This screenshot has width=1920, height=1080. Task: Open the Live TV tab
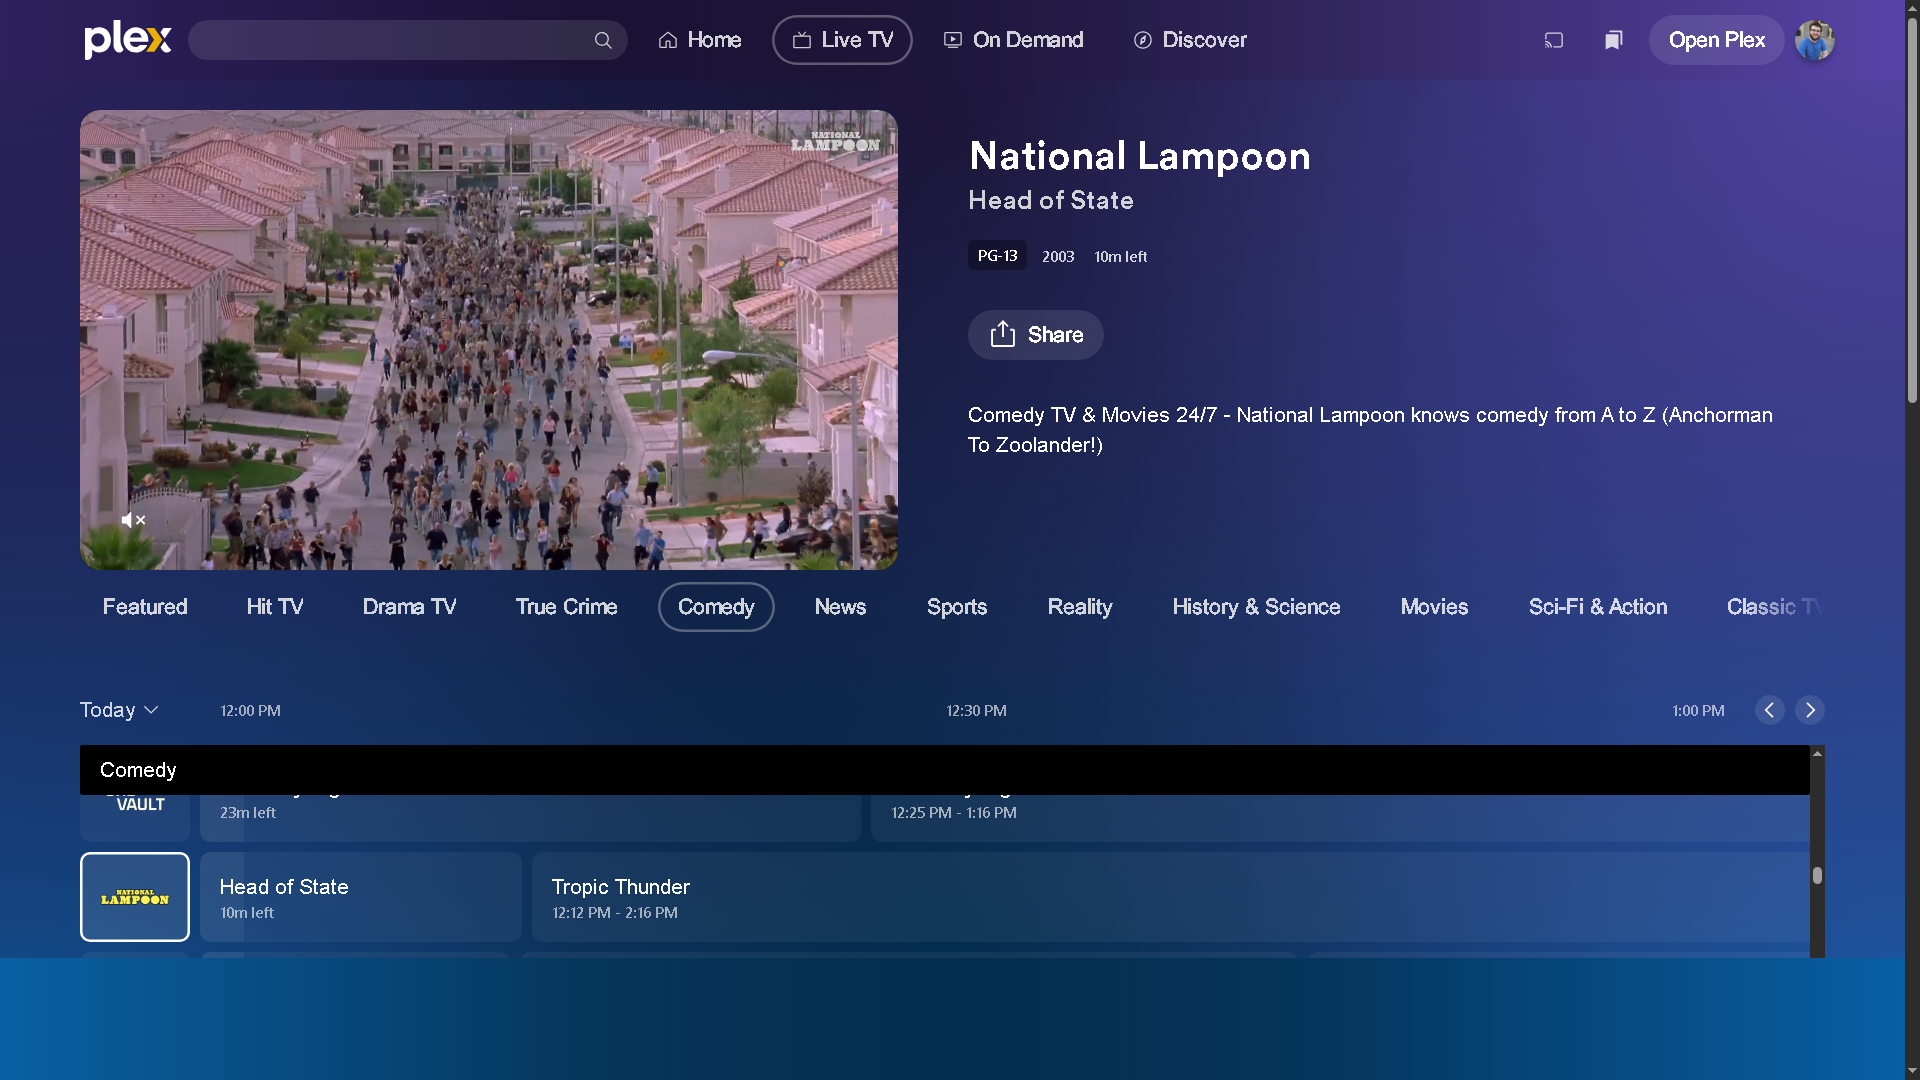pyautogui.click(x=842, y=40)
